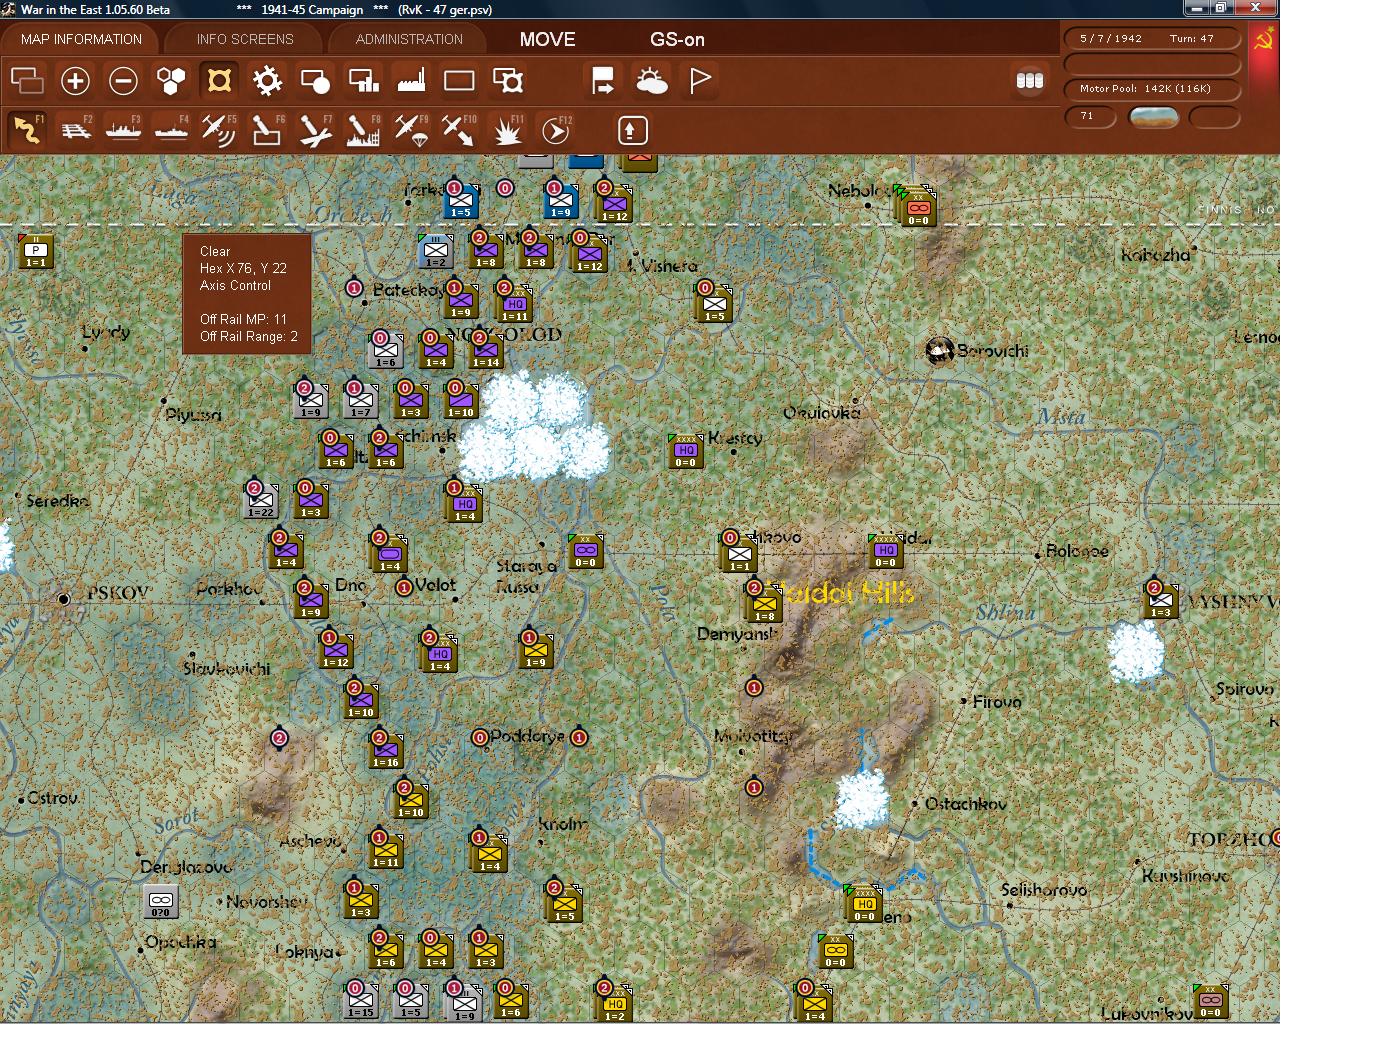Select the F2 rail movement icon
The image size is (1383, 1037).
[75, 130]
